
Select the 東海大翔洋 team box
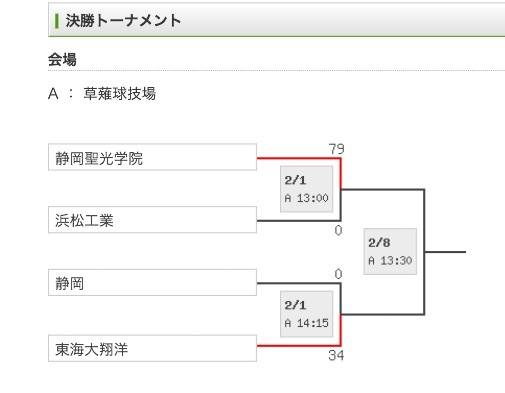point(152,348)
